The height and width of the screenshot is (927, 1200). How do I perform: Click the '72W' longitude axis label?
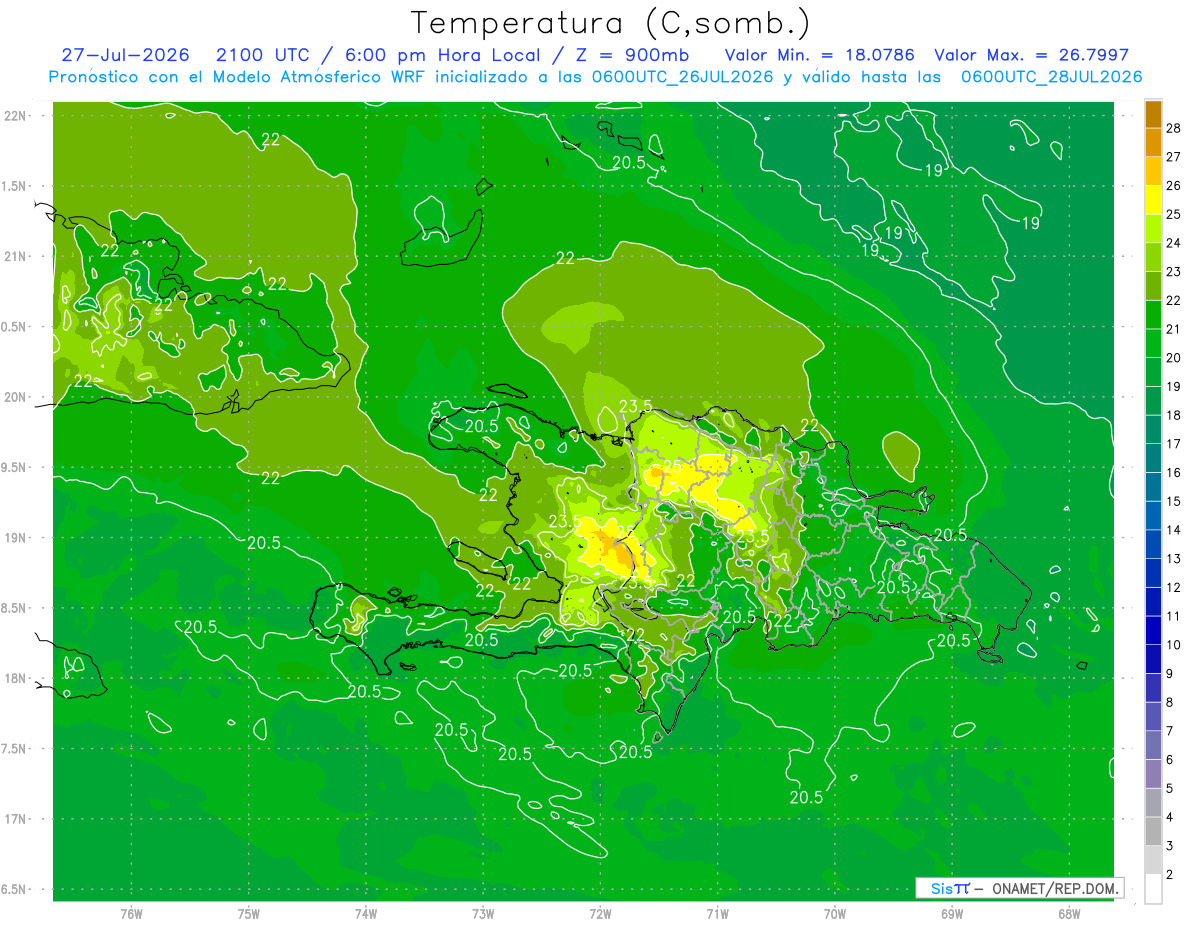click(600, 913)
